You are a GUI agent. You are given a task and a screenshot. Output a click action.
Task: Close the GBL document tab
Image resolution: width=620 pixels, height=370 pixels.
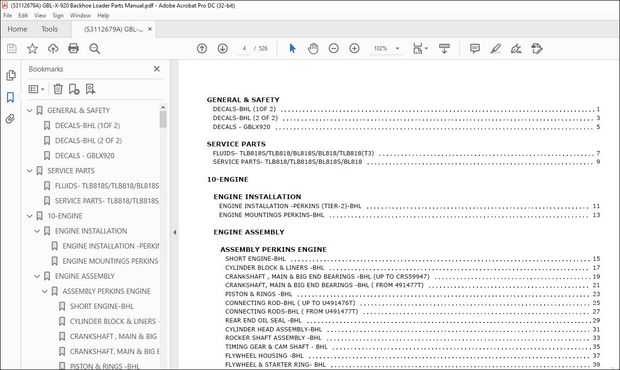point(150,29)
